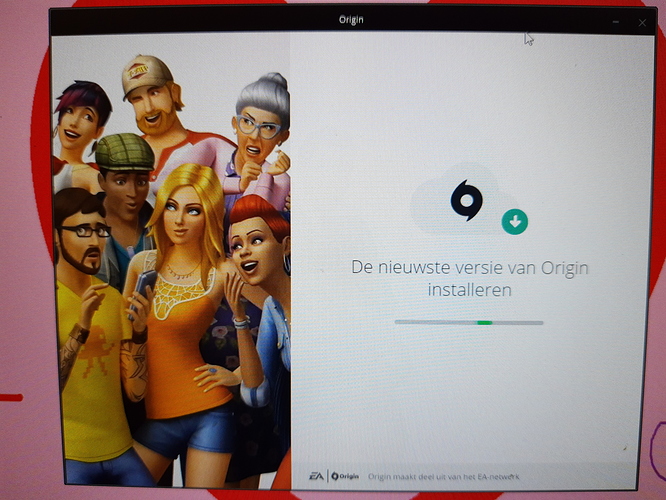Click the green download arrow badge

(514, 222)
